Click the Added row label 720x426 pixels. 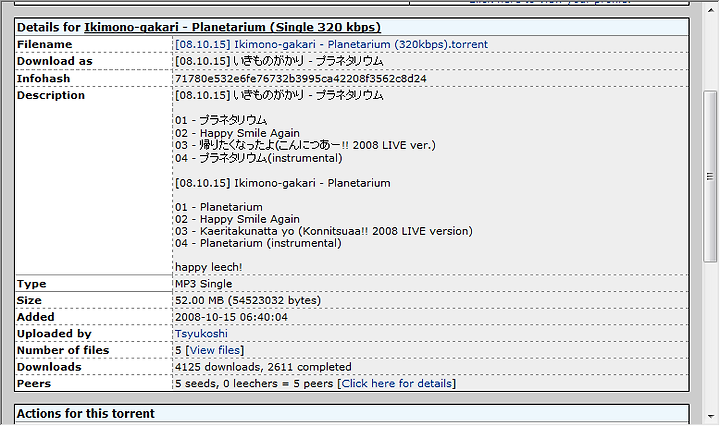(x=36, y=317)
